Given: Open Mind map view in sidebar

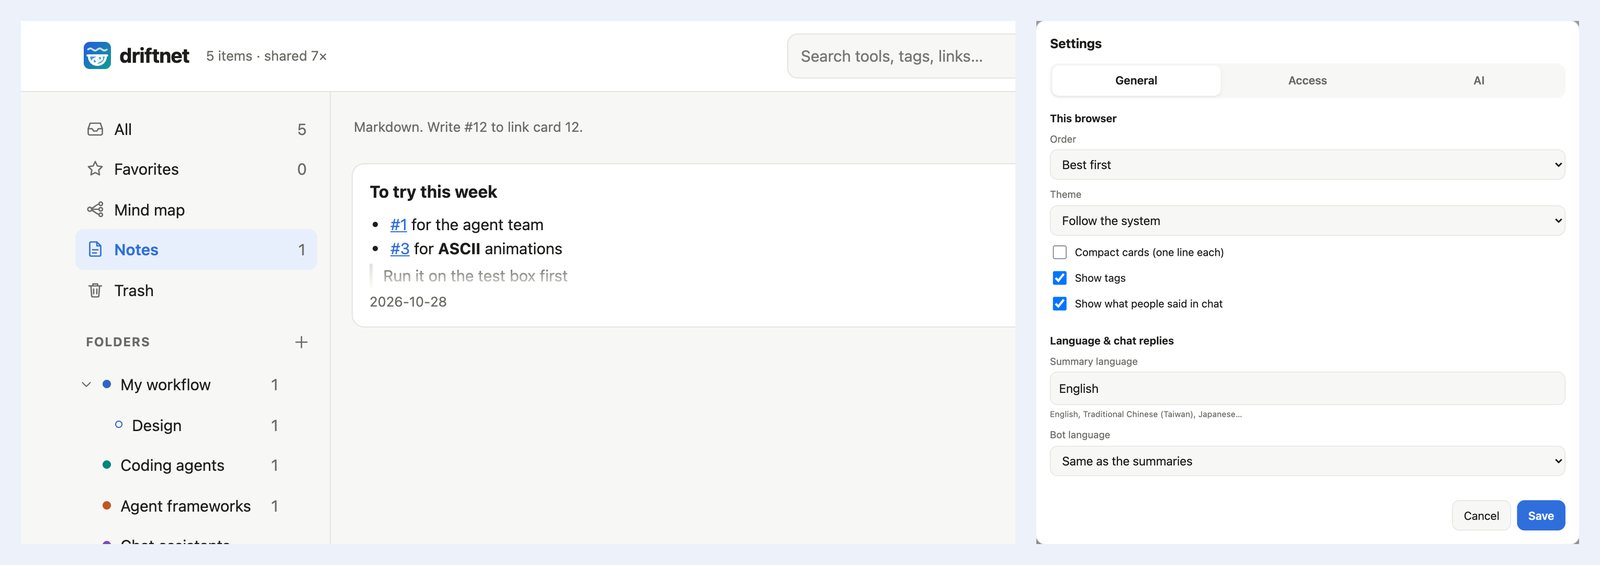Looking at the screenshot, I should [196, 210].
